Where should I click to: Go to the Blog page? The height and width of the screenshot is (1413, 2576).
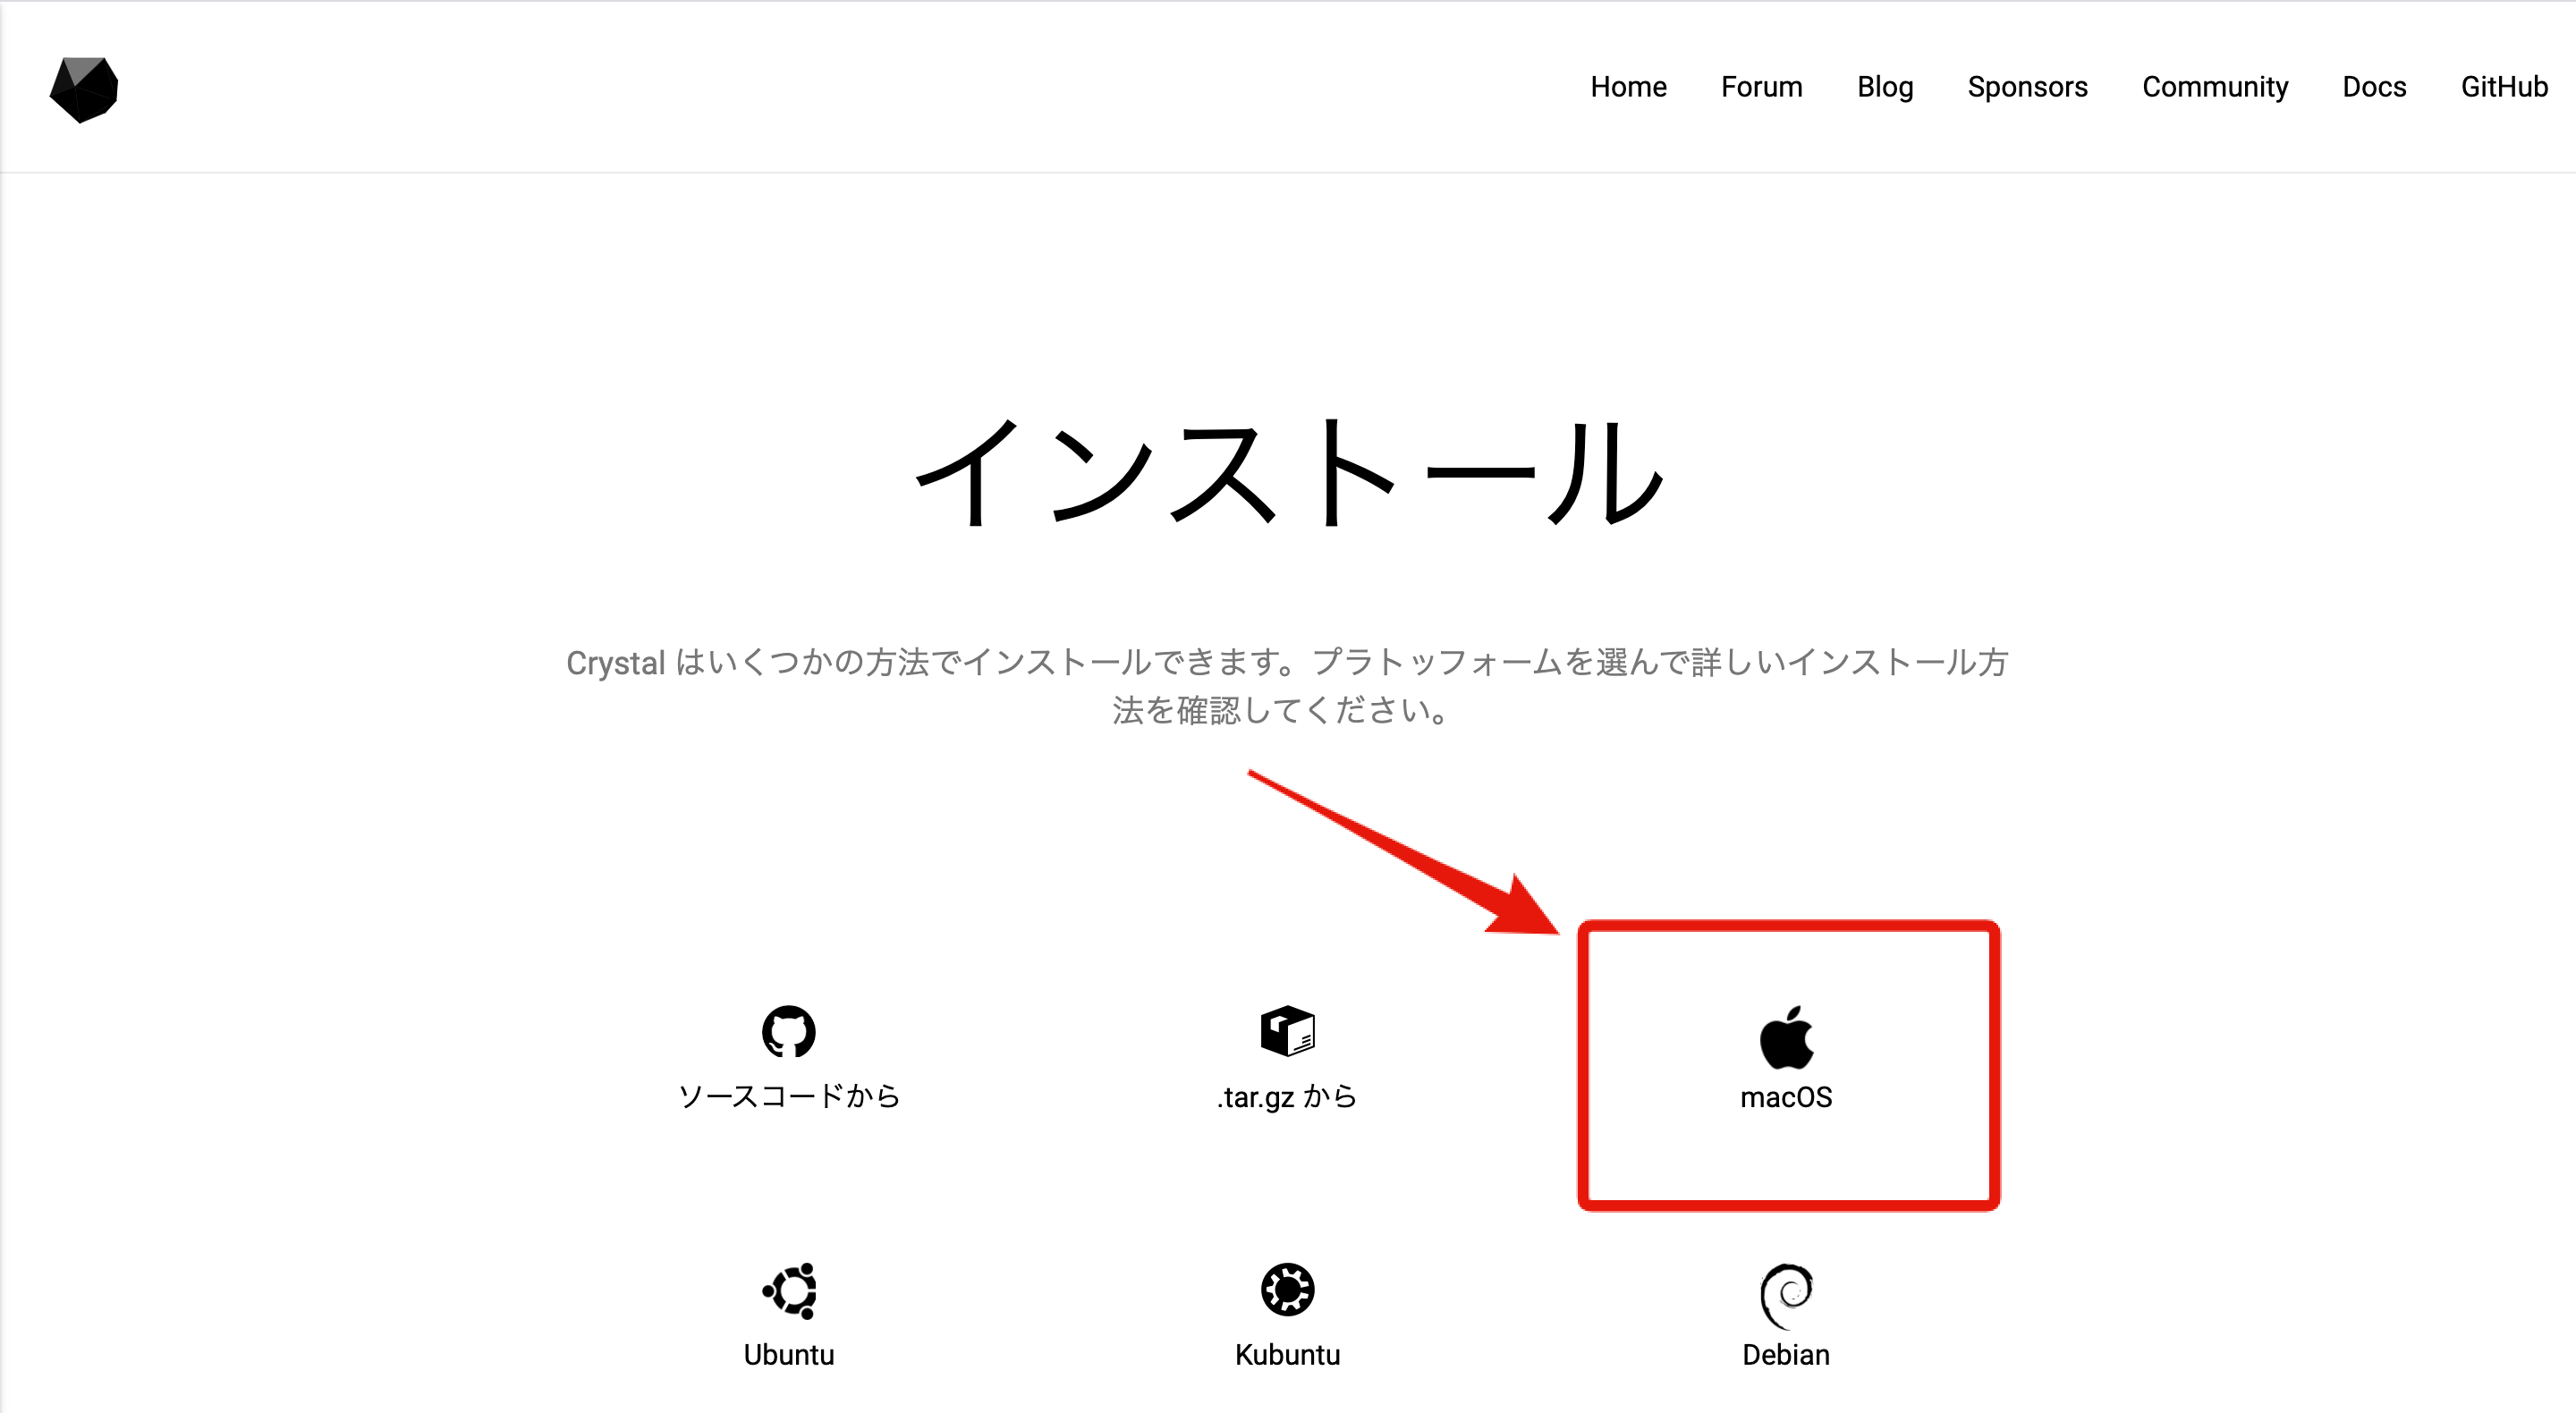pos(1885,87)
